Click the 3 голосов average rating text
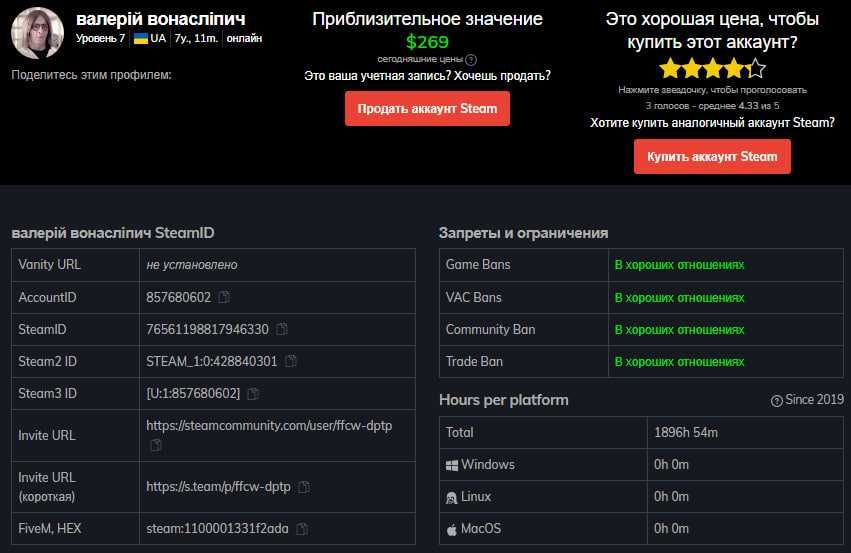Image resolution: width=851 pixels, height=553 pixels. [712, 106]
